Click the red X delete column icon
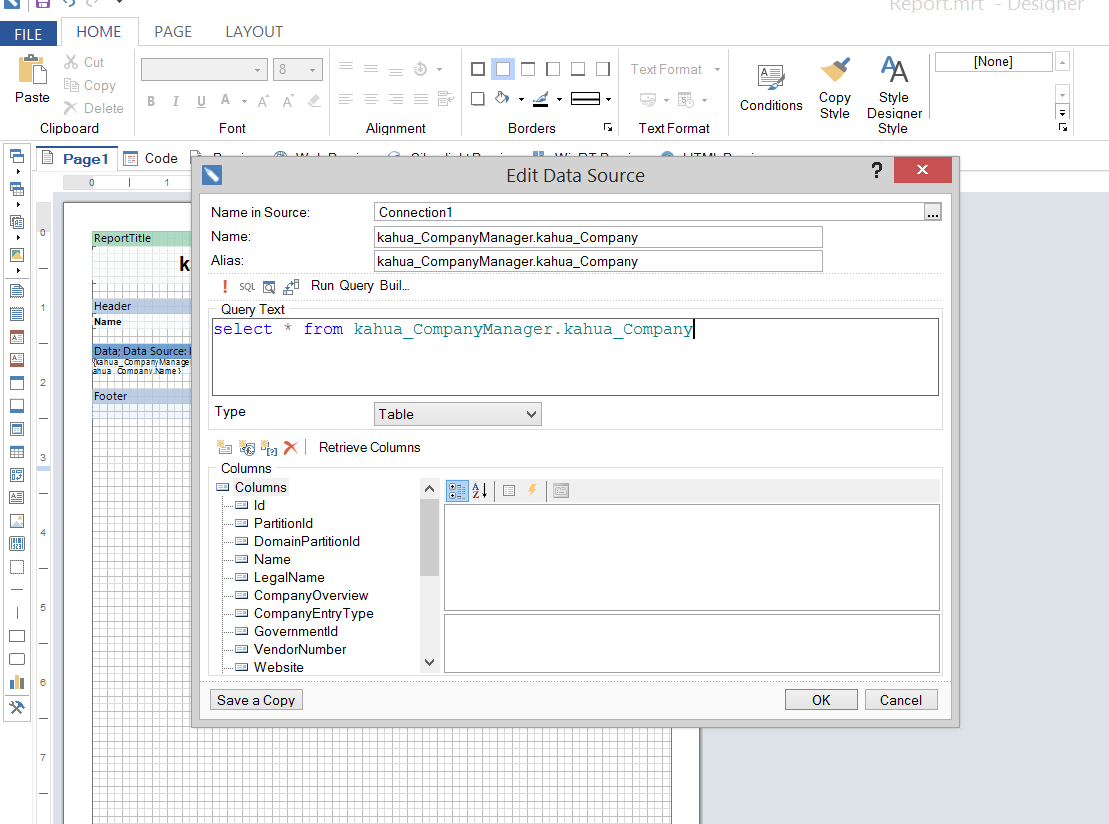This screenshot has width=1109, height=824. [291, 448]
